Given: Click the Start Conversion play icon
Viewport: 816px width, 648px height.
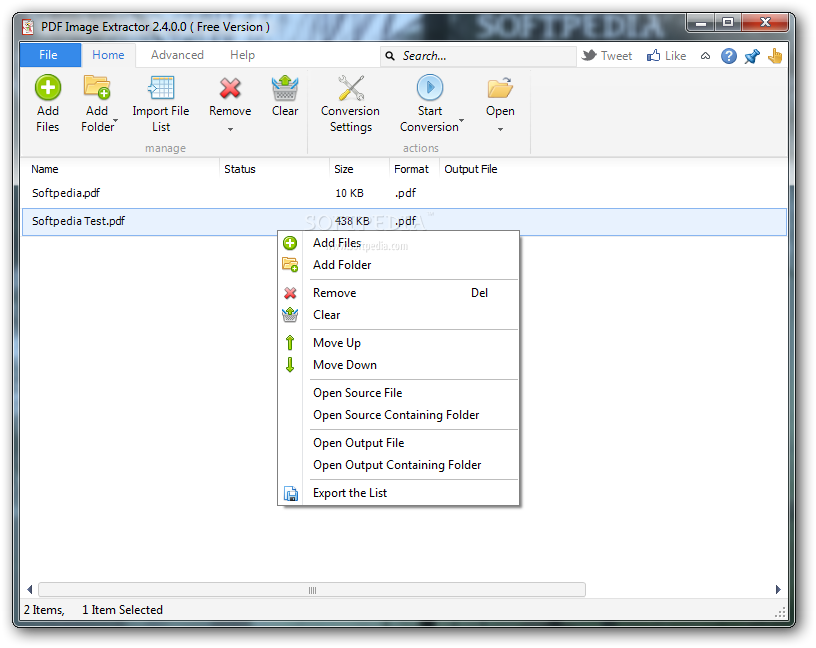Looking at the screenshot, I should (x=430, y=87).
